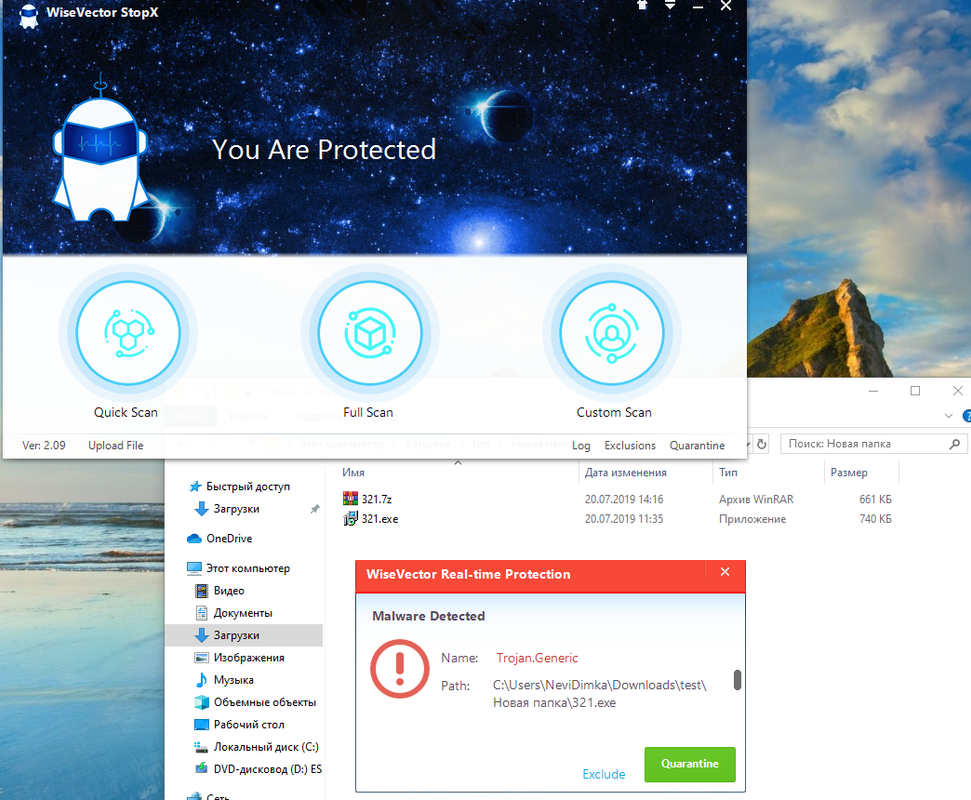971x800 pixels.
Task: Open Локальный диск (C:)
Action: (266, 747)
